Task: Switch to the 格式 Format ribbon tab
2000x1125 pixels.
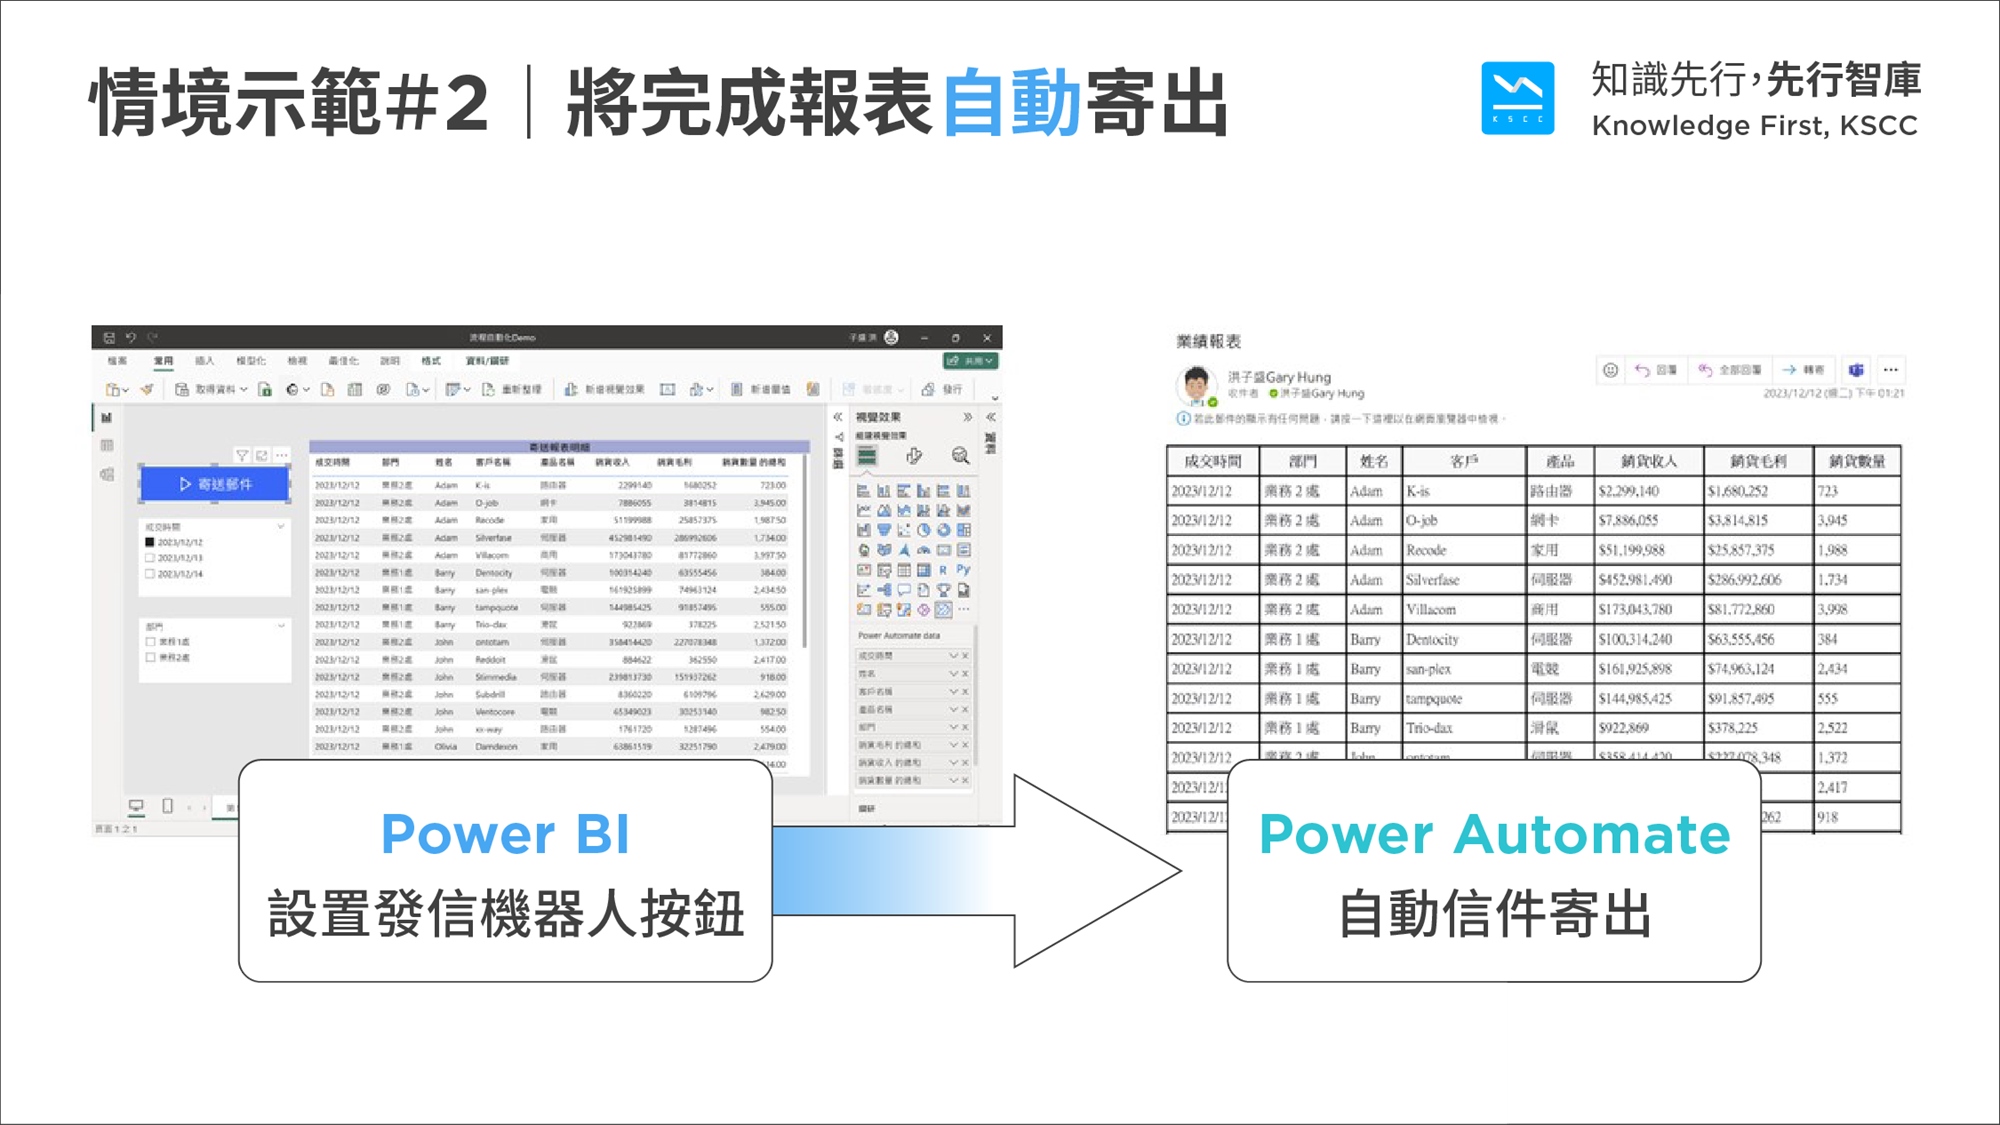Action: (x=431, y=361)
